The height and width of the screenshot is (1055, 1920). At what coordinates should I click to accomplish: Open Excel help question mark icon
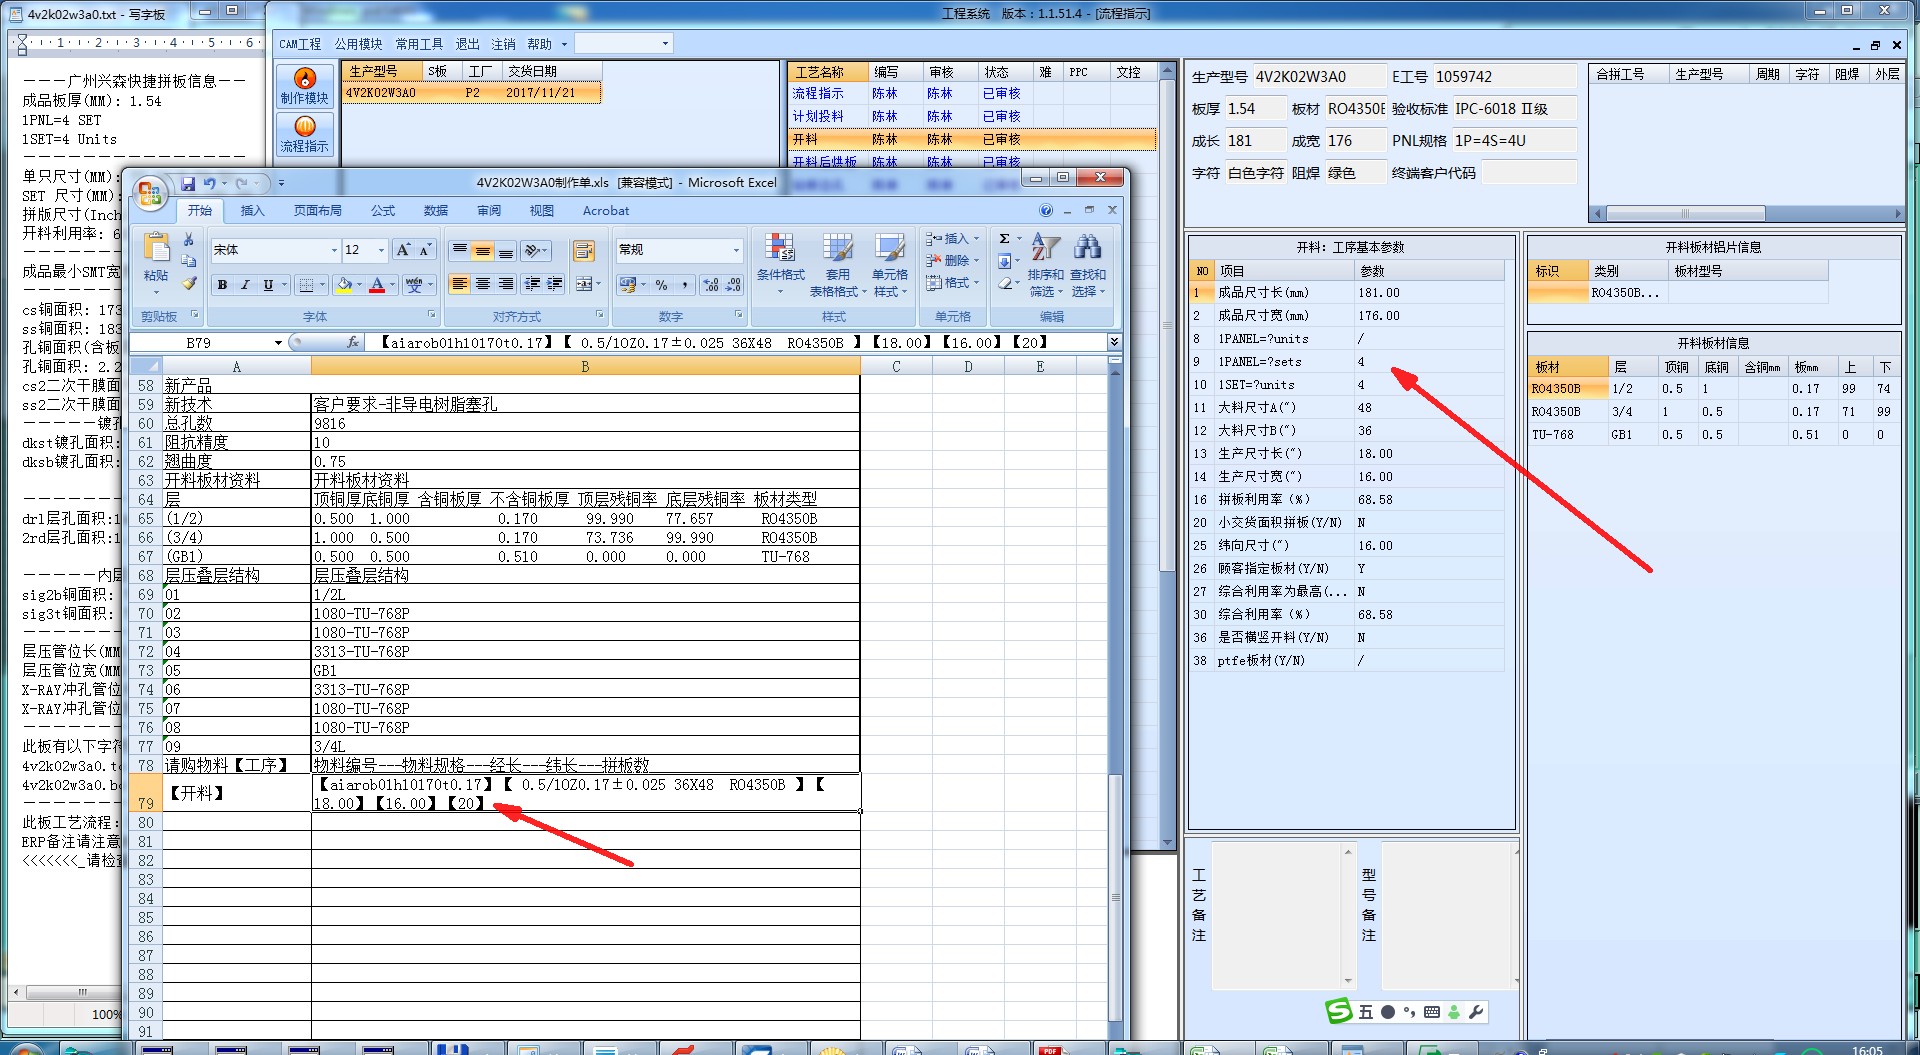1046,210
